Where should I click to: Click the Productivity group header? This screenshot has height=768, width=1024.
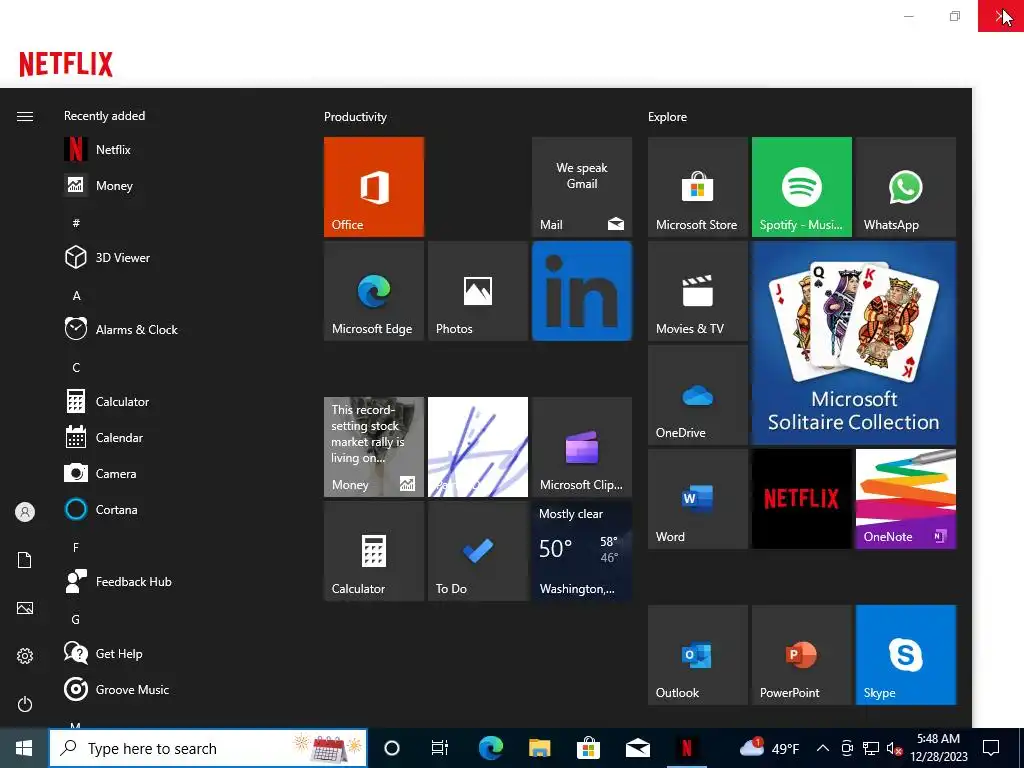[355, 117]
